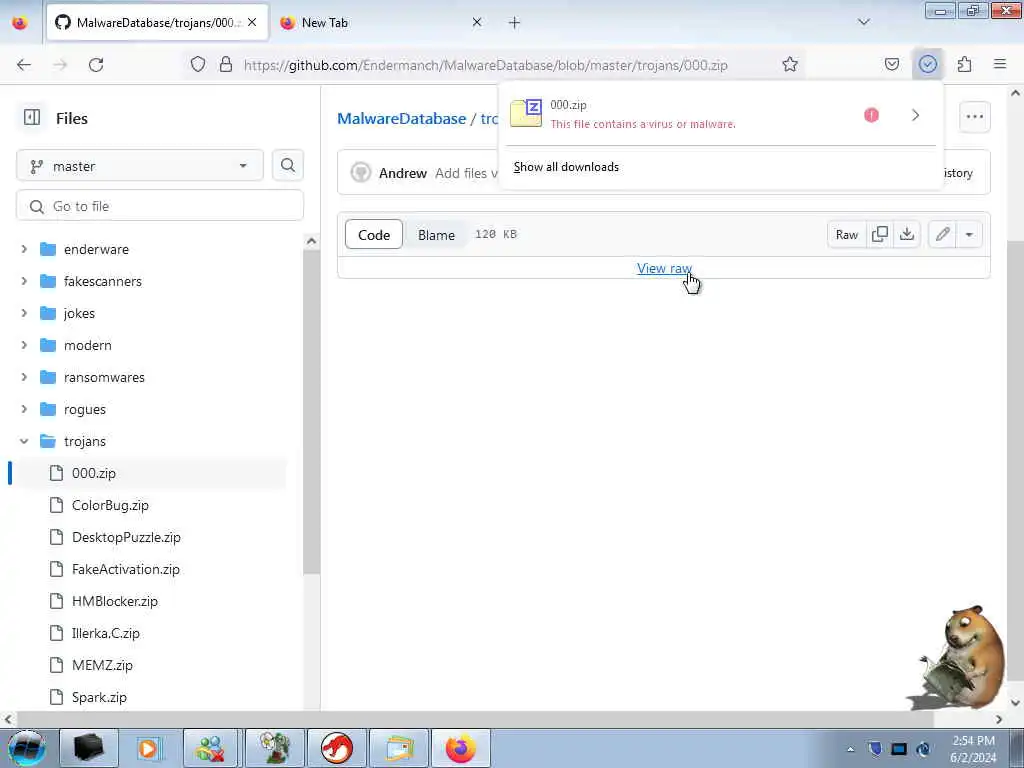Screen dimensions: 1024x768
Task: Switch to the Code view tab
Action: click(x=374, y=235)
